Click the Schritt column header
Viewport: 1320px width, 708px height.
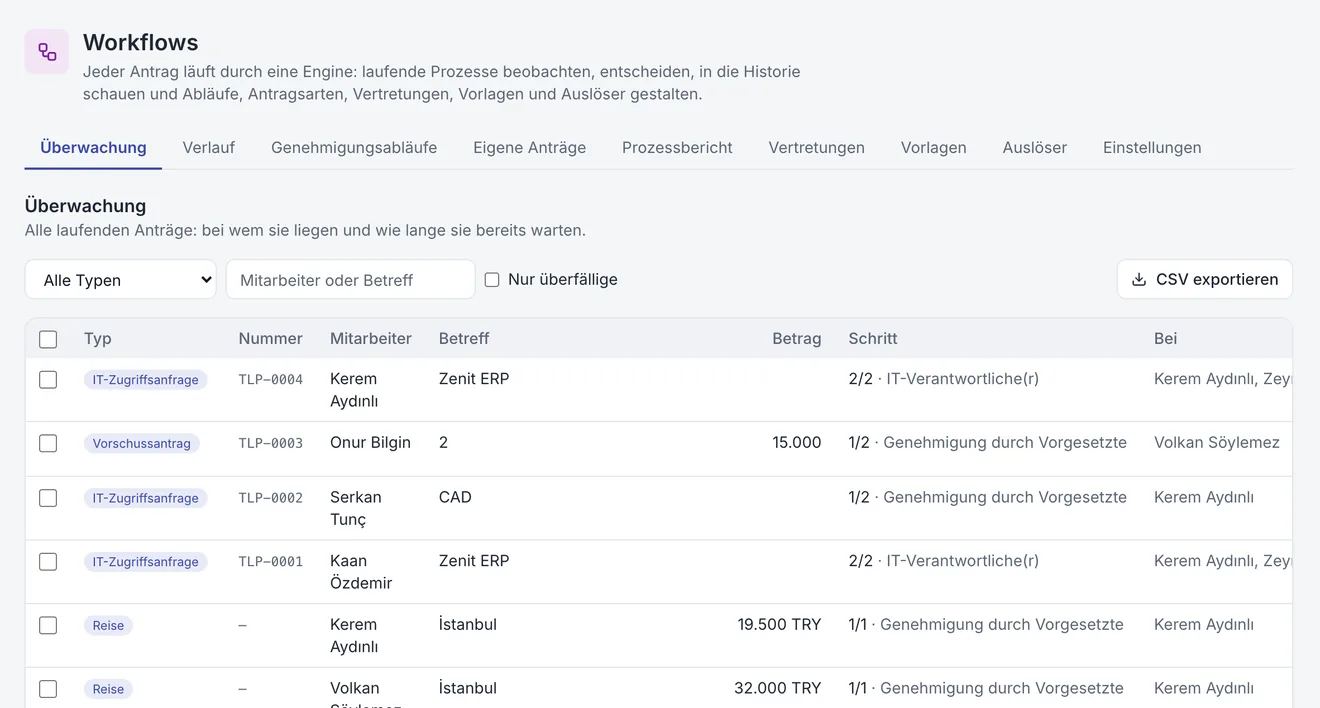pos(873,339)
